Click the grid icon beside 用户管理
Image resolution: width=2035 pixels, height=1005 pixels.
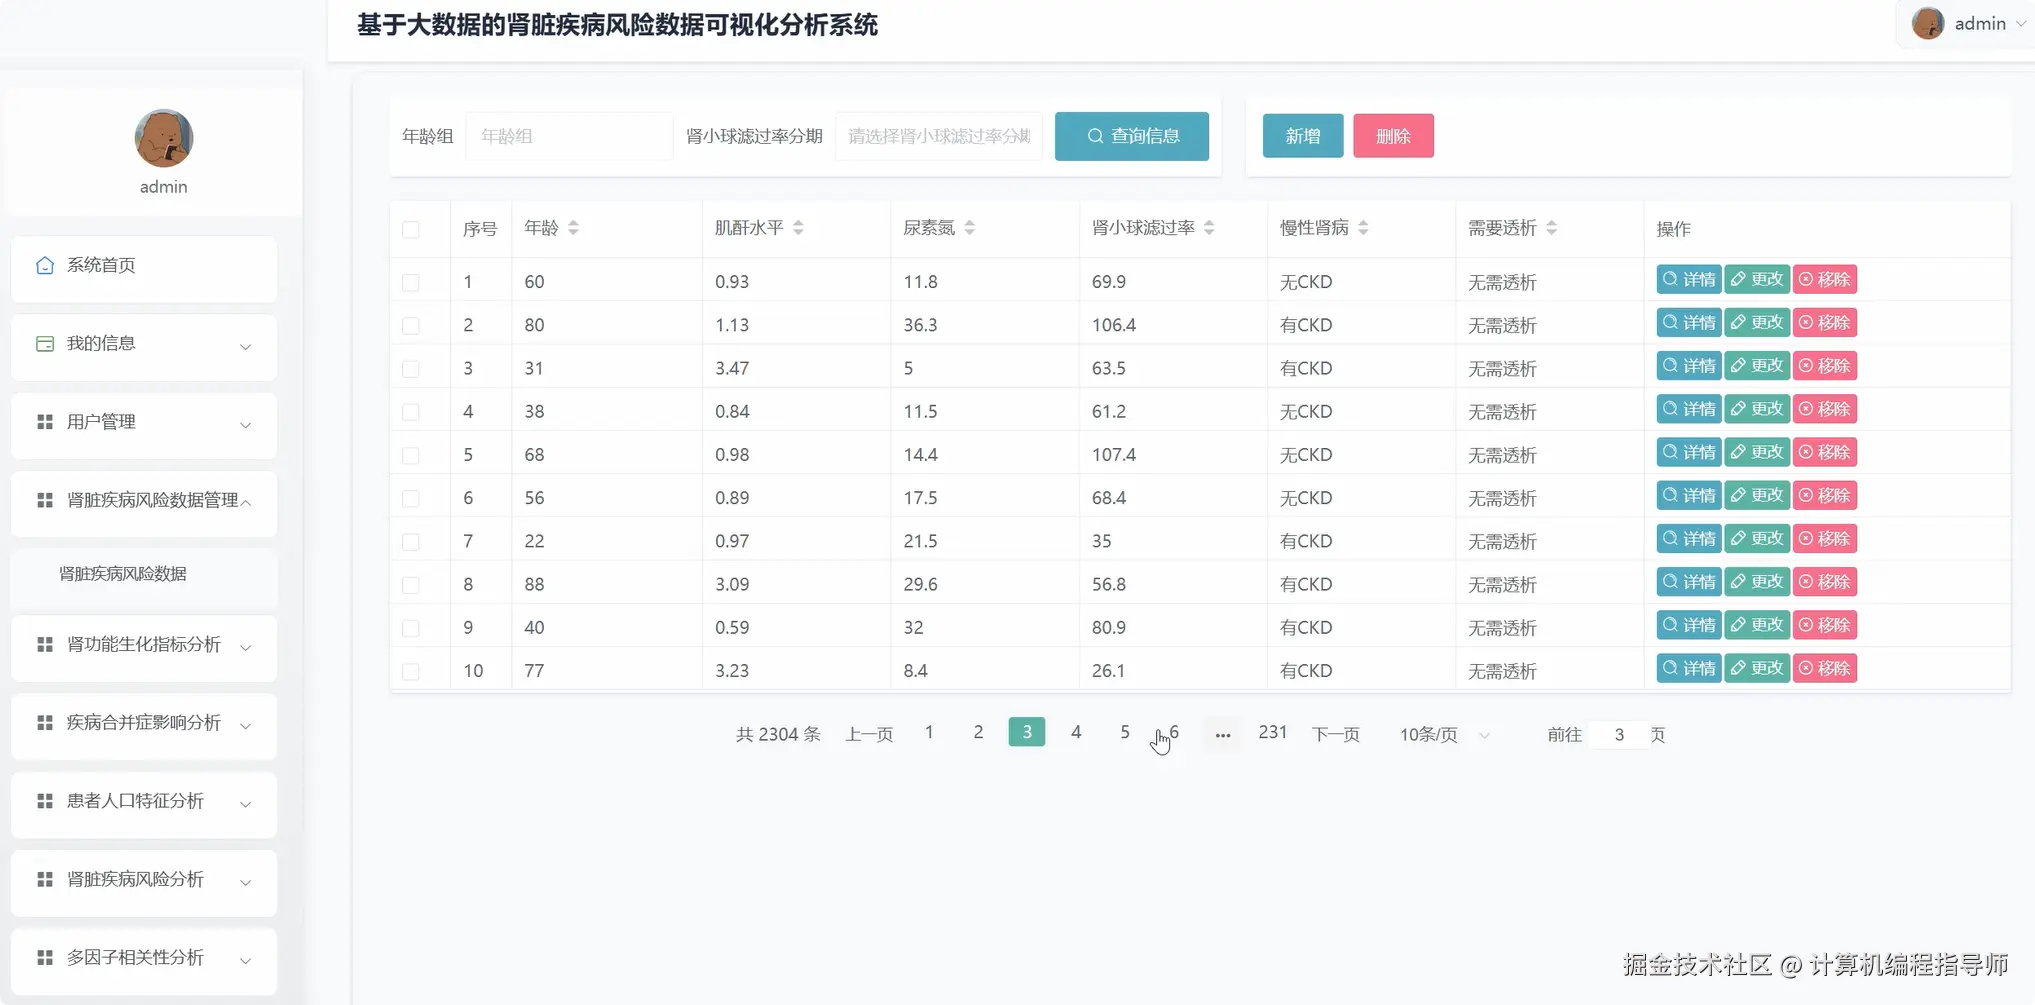click(44, 421)
